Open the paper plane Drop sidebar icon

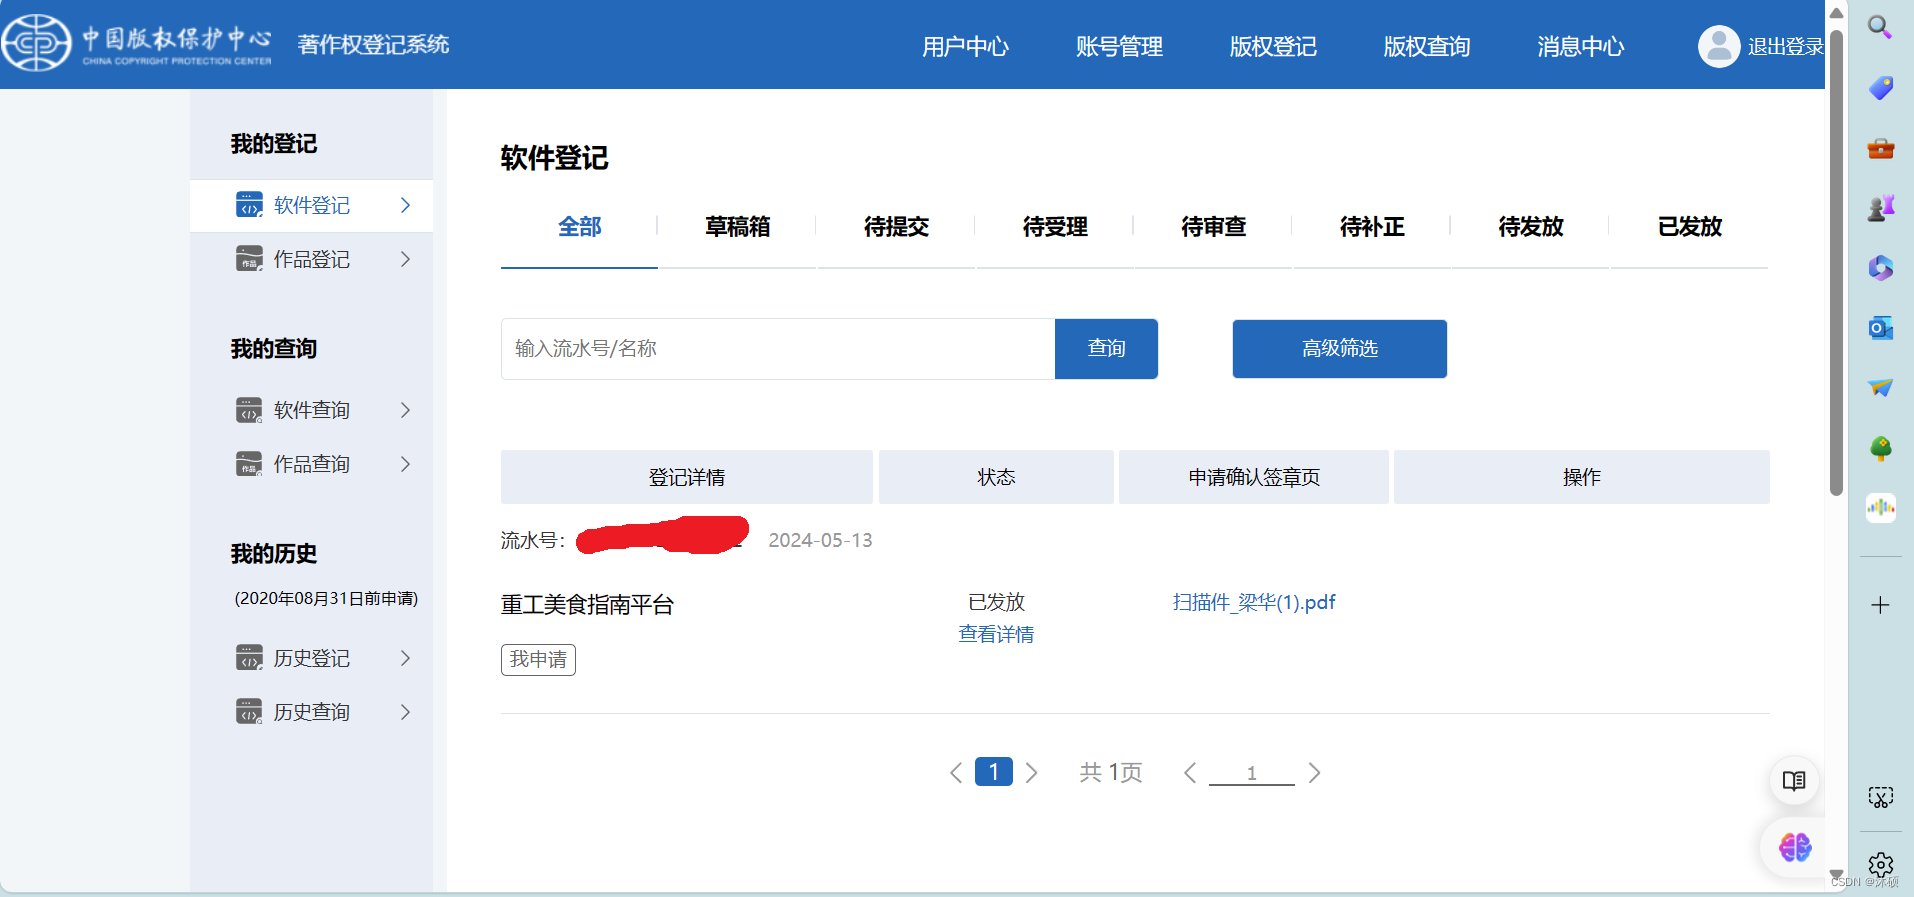1880,388
